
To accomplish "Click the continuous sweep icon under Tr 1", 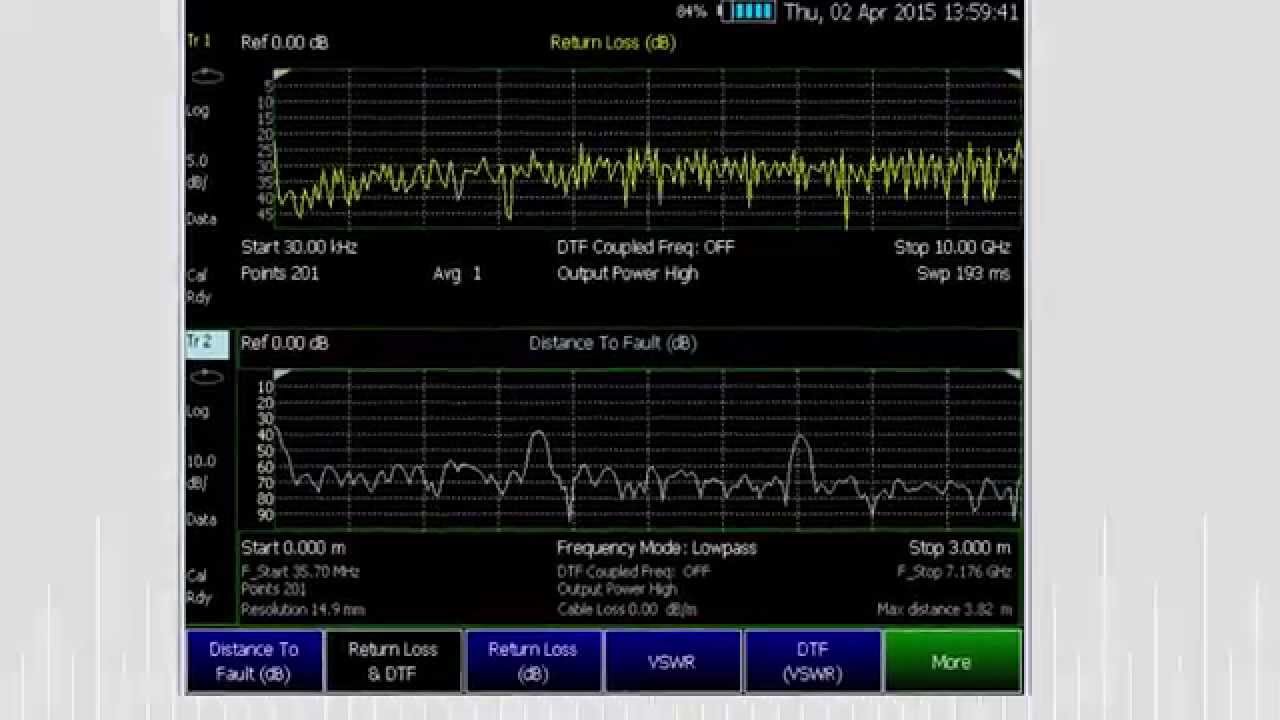I will click(207, 76).
